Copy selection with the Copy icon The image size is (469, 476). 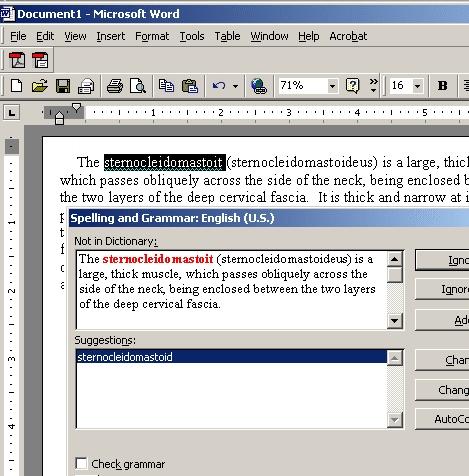(x=166, y=86)
